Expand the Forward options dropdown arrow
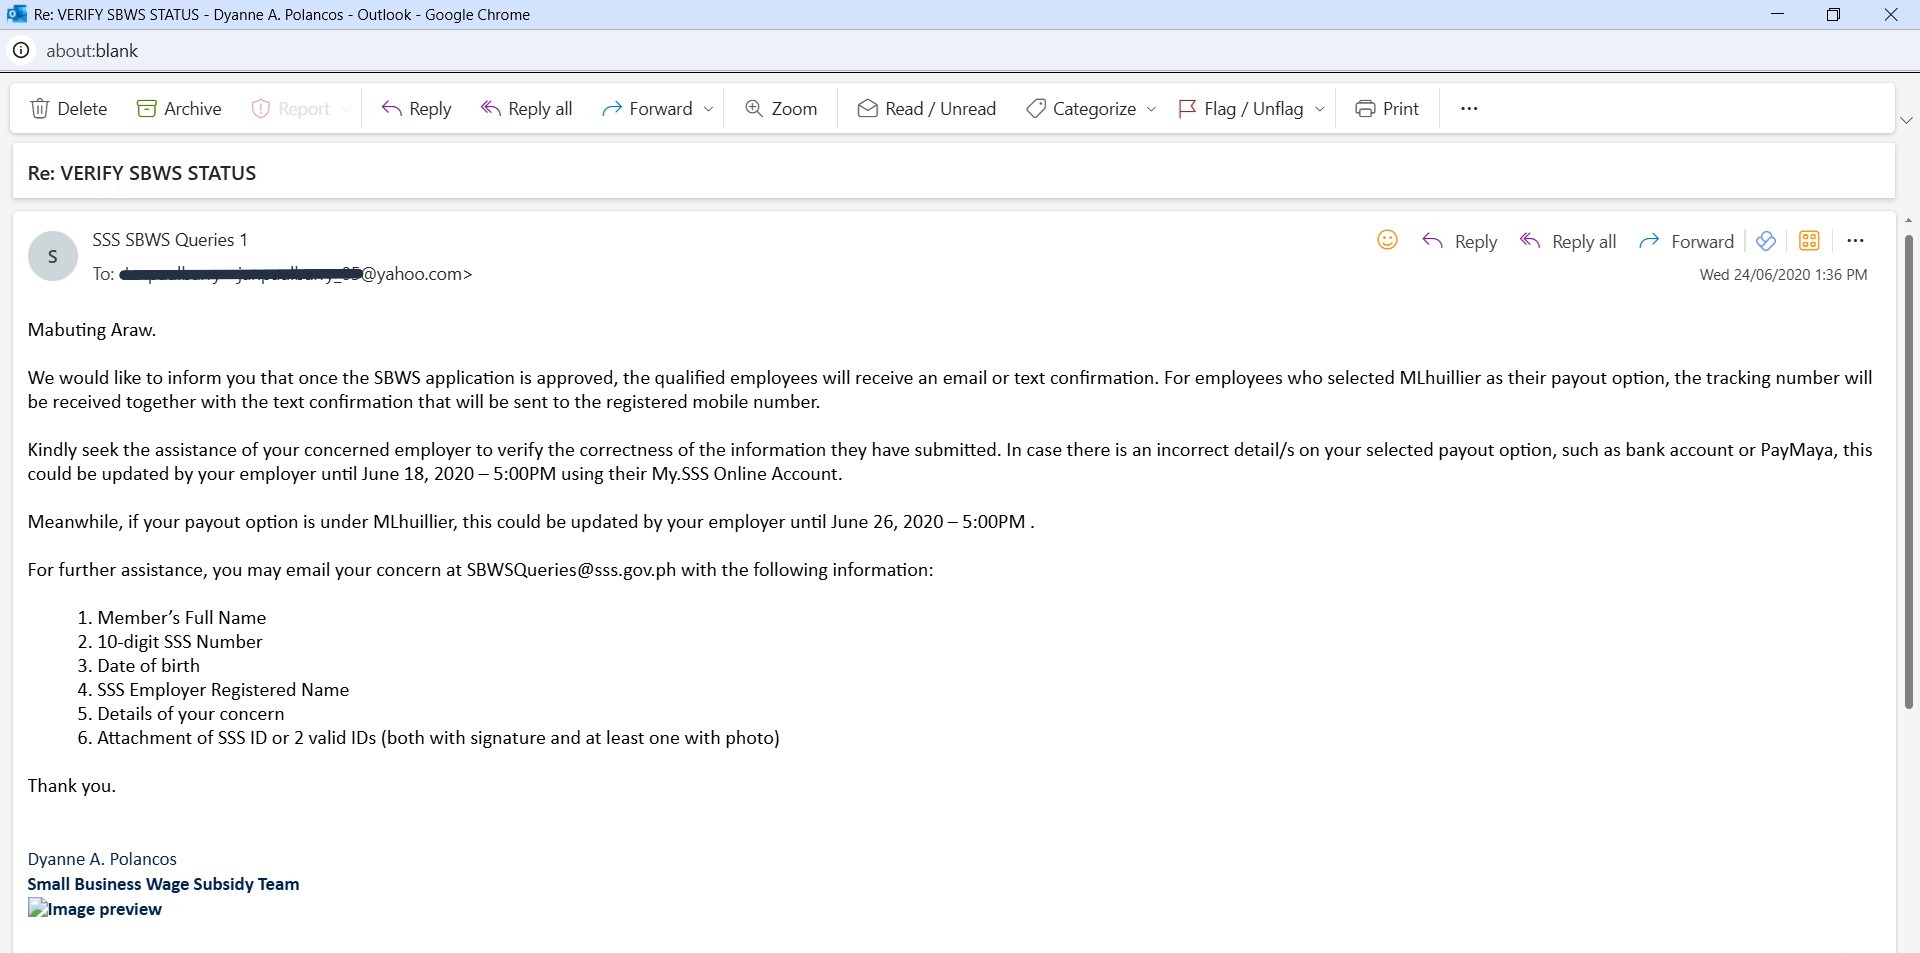 (709, 109)
